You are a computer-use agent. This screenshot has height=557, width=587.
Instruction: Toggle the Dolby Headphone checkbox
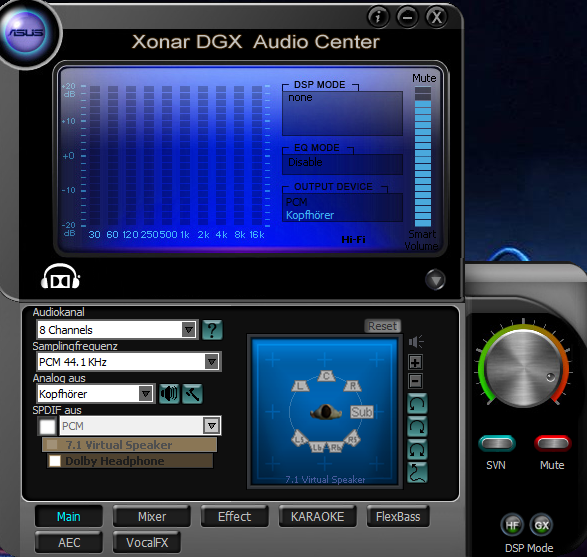(55, 461)
